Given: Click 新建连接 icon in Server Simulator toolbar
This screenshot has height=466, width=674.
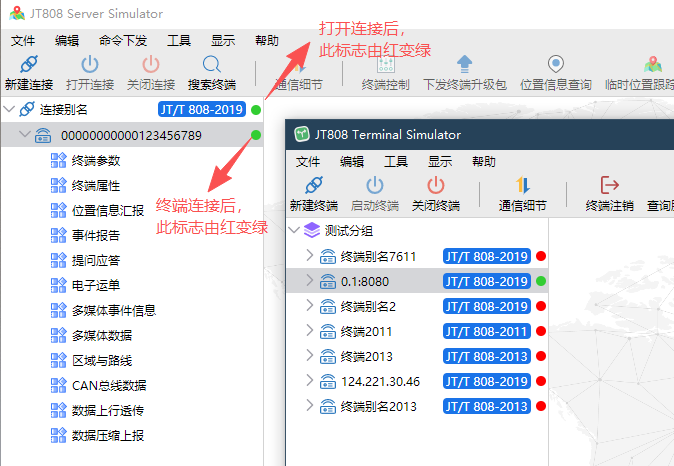Looking at the screenshot, I should (28, 65).
